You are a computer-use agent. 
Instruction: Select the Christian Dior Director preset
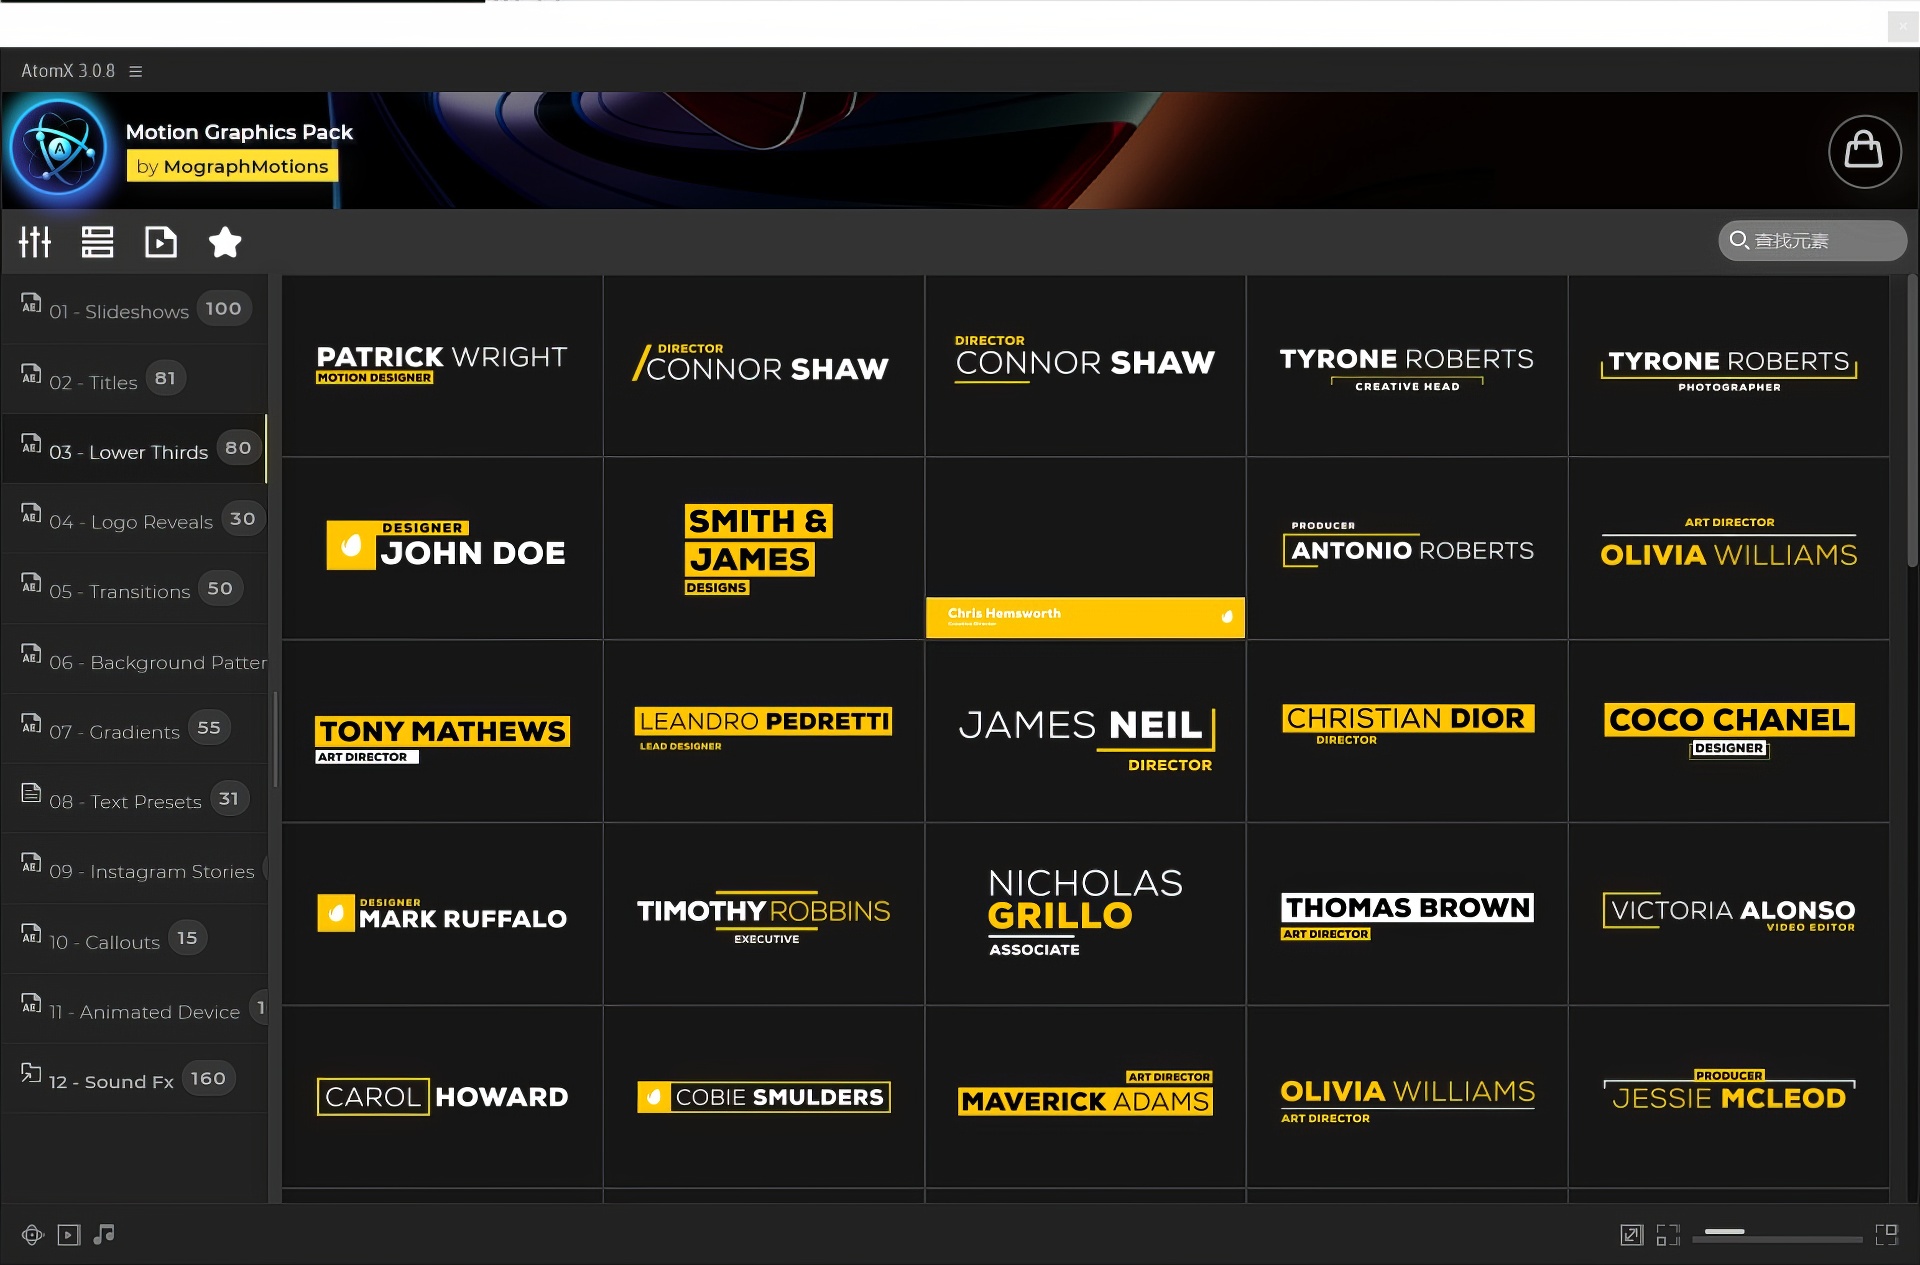click(x=1407, y=732)
